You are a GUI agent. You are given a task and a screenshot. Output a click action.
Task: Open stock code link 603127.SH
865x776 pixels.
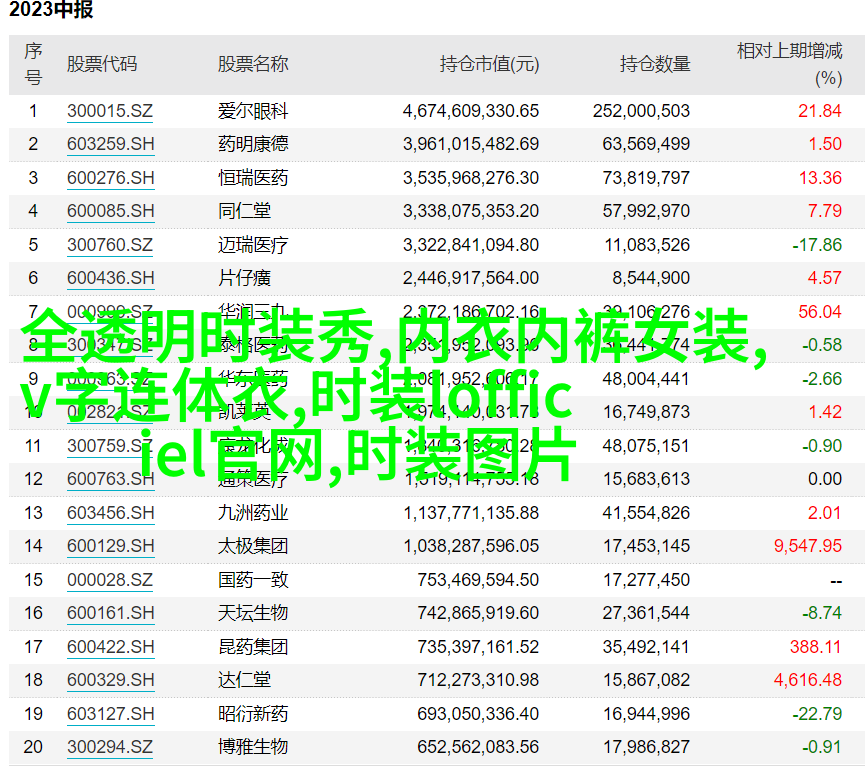click(x=110, y=714)
